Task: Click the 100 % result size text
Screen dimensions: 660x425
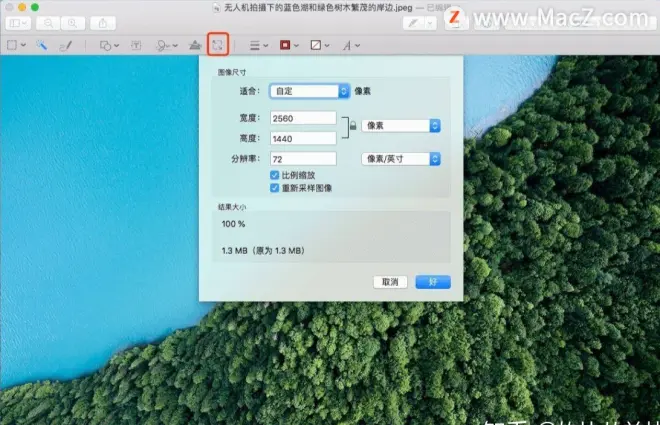Action: 233,224
